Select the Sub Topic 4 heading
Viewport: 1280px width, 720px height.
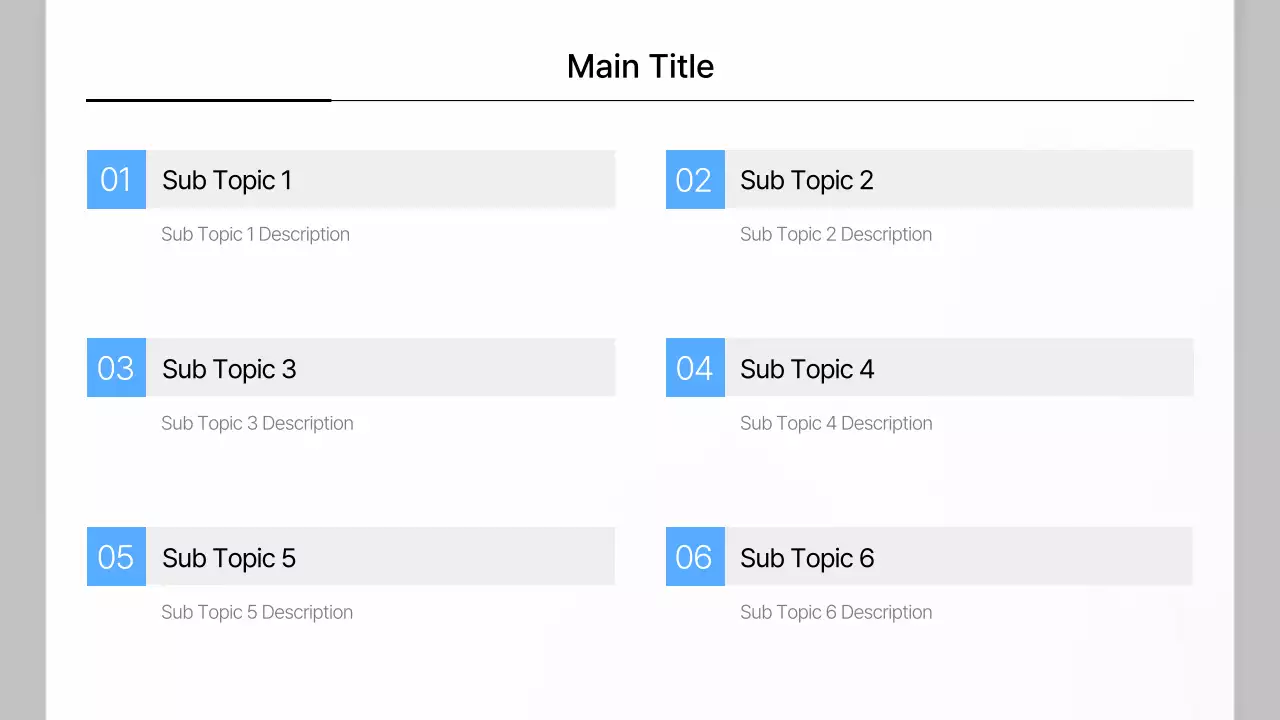click(807, 369)
